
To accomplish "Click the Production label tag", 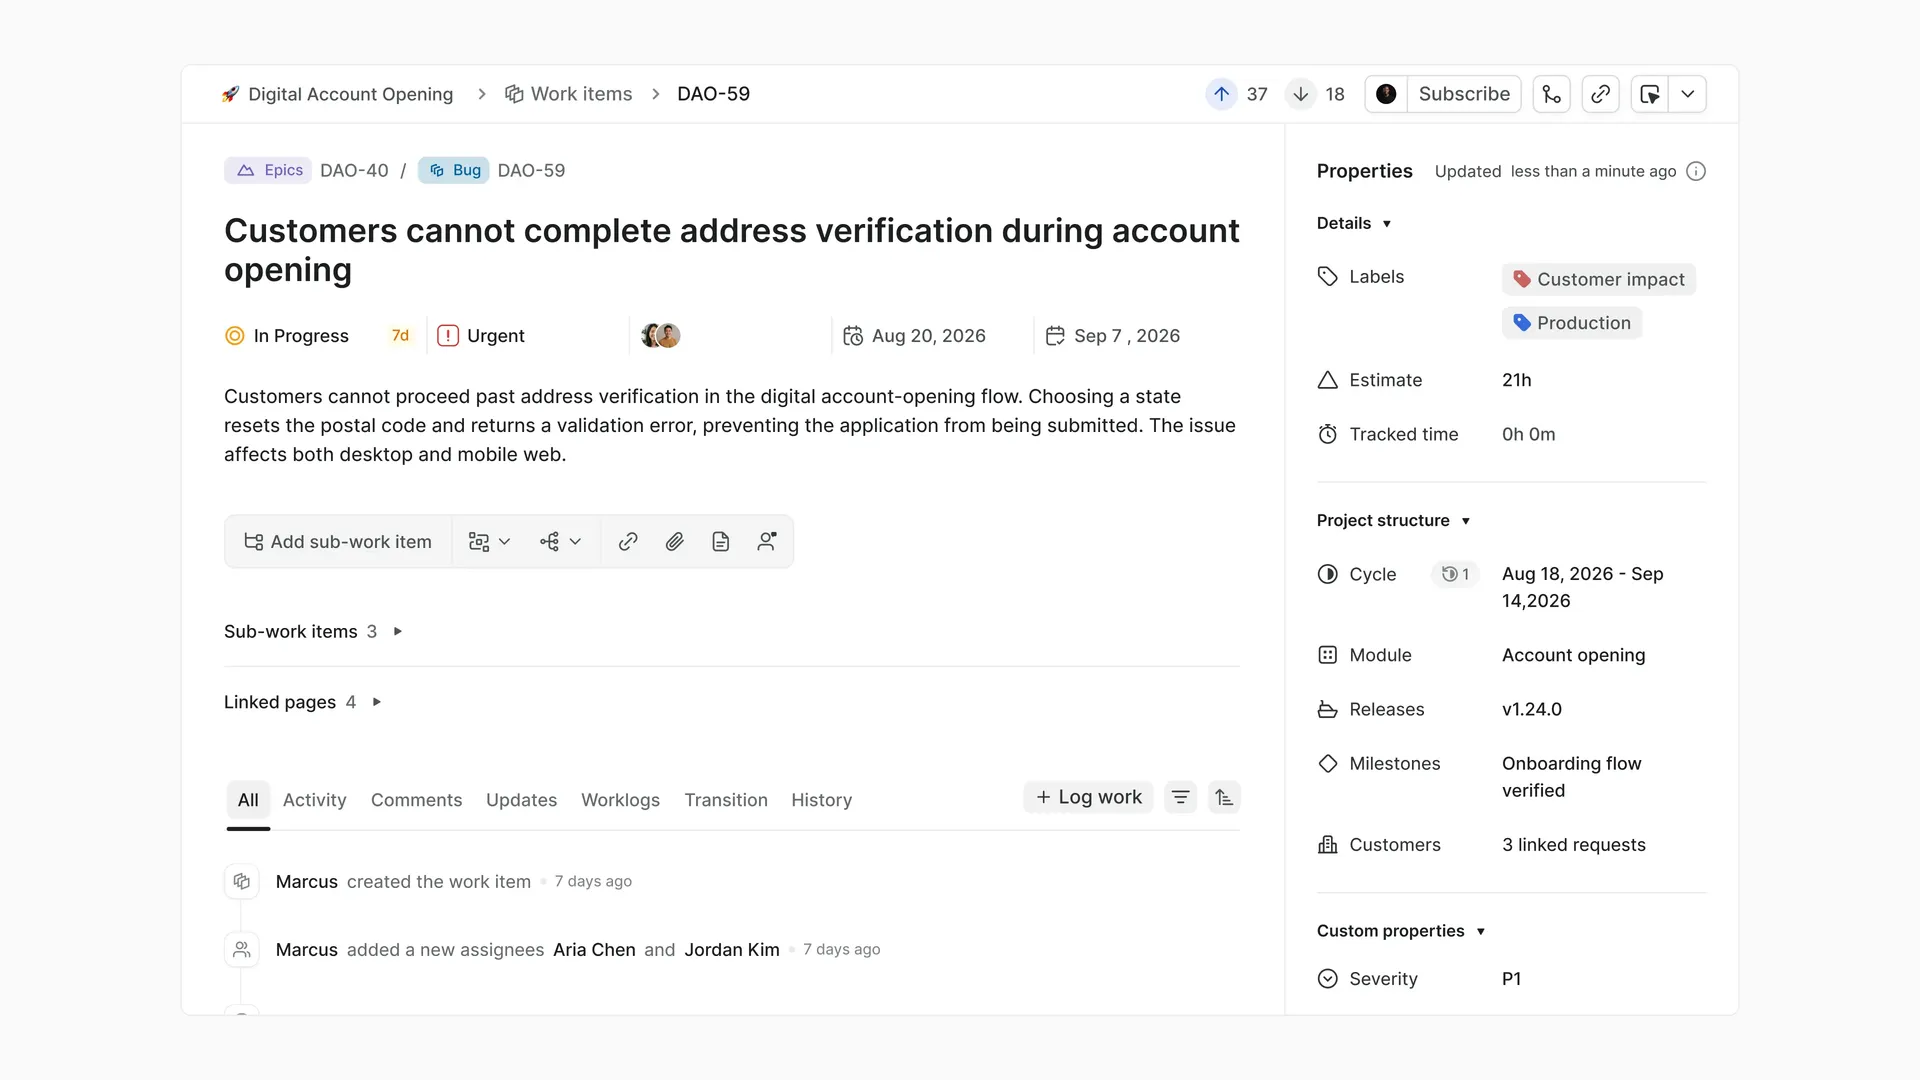I will pos(1572,323).
